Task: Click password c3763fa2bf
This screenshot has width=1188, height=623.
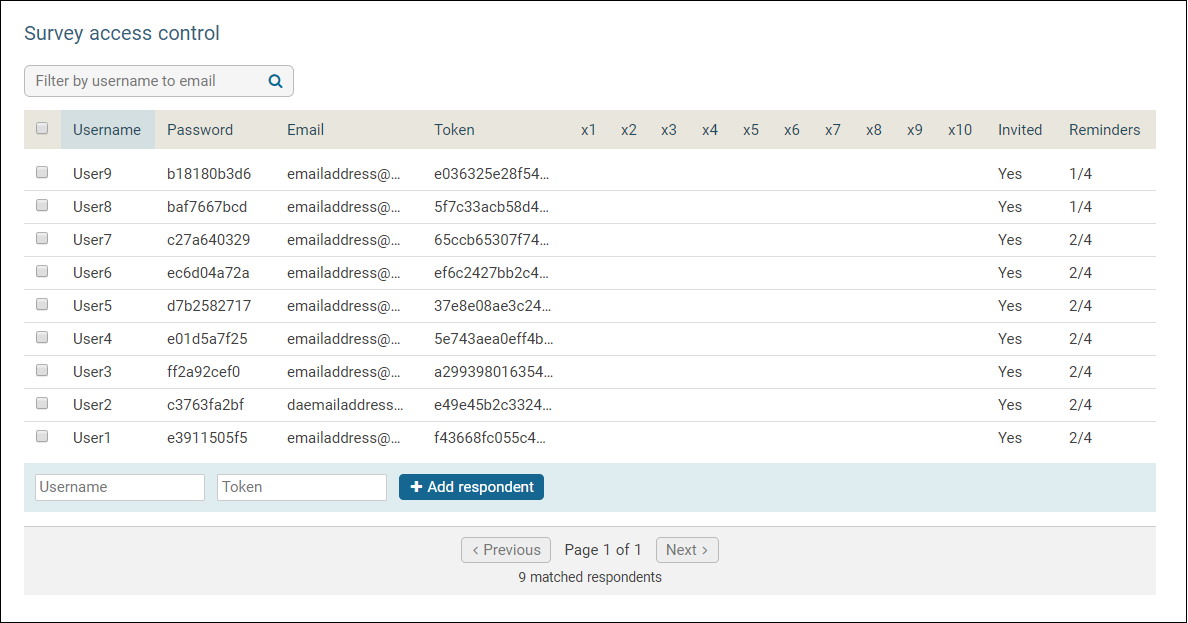Action: pos(205,405)
